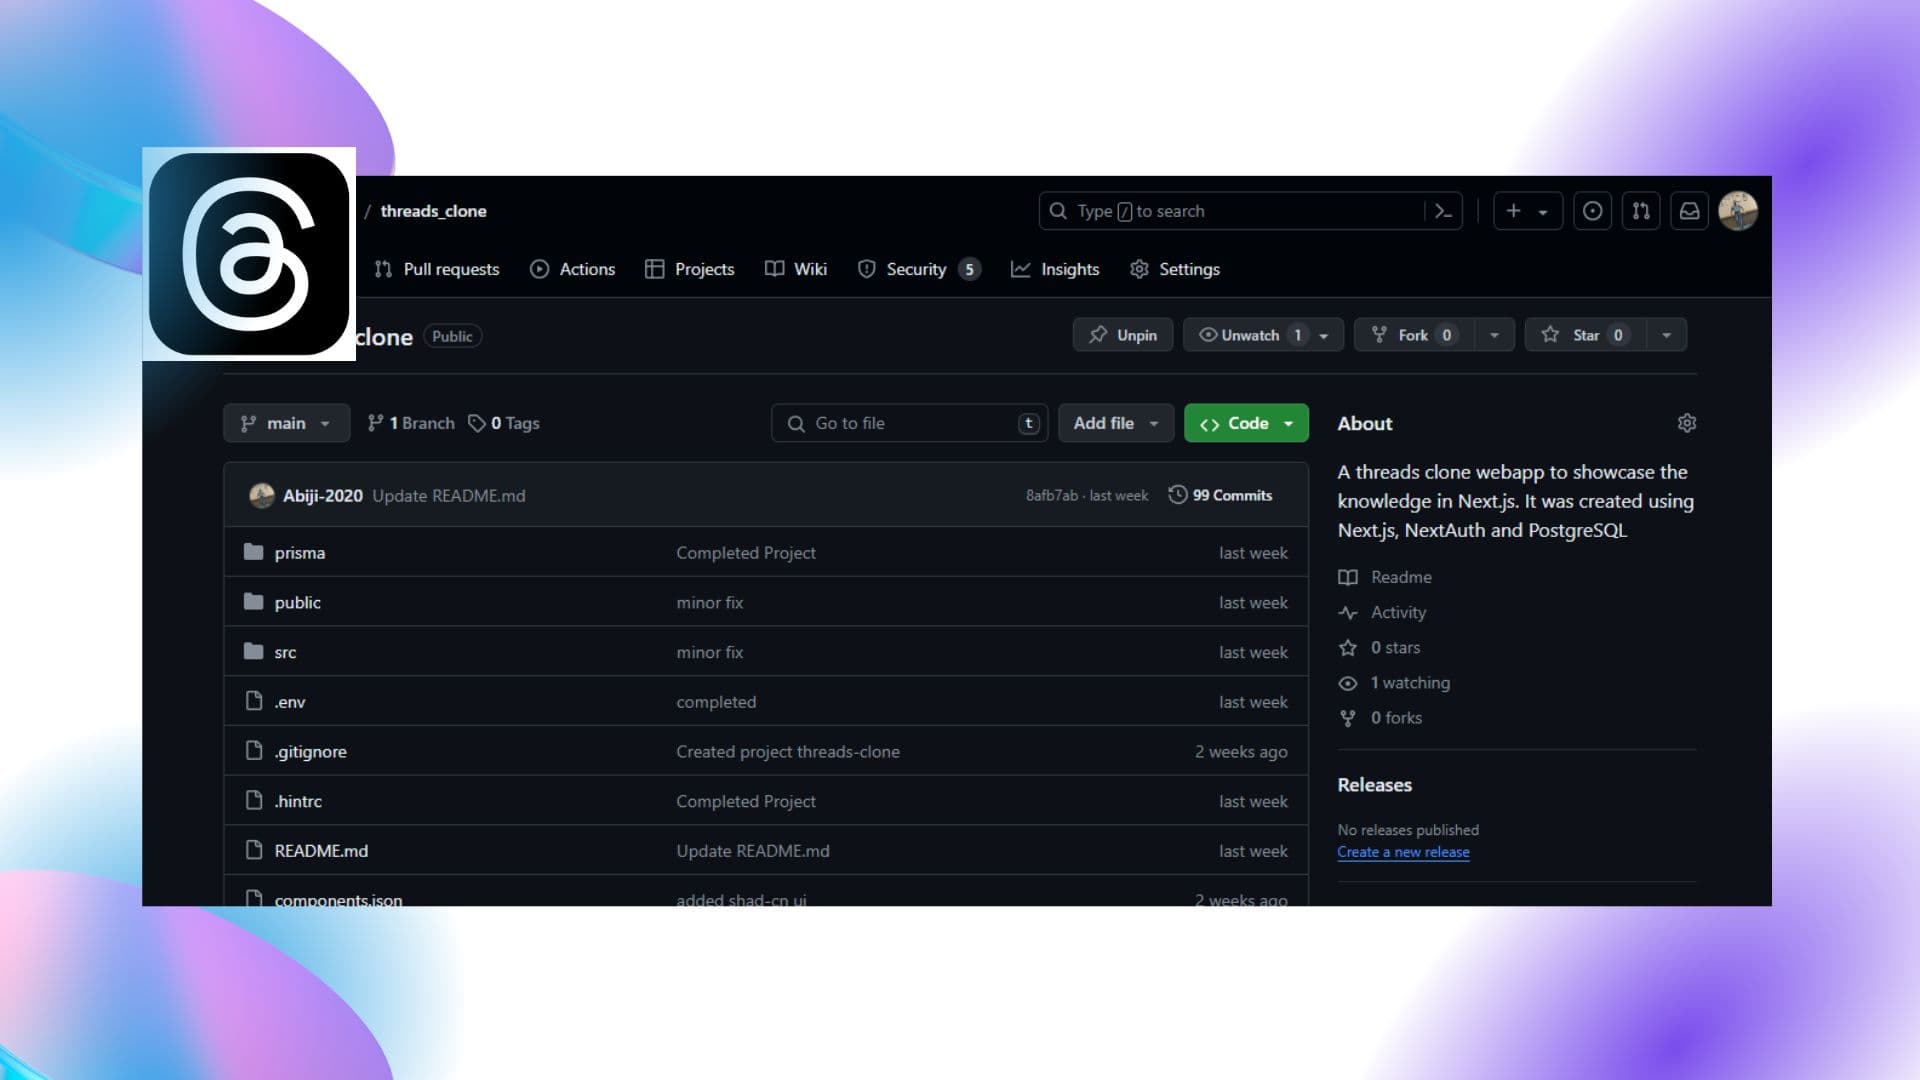The width and height of the screenshot is (1920, 1080).
Task: Switch visibility to Public label
Action: point(452,335)
